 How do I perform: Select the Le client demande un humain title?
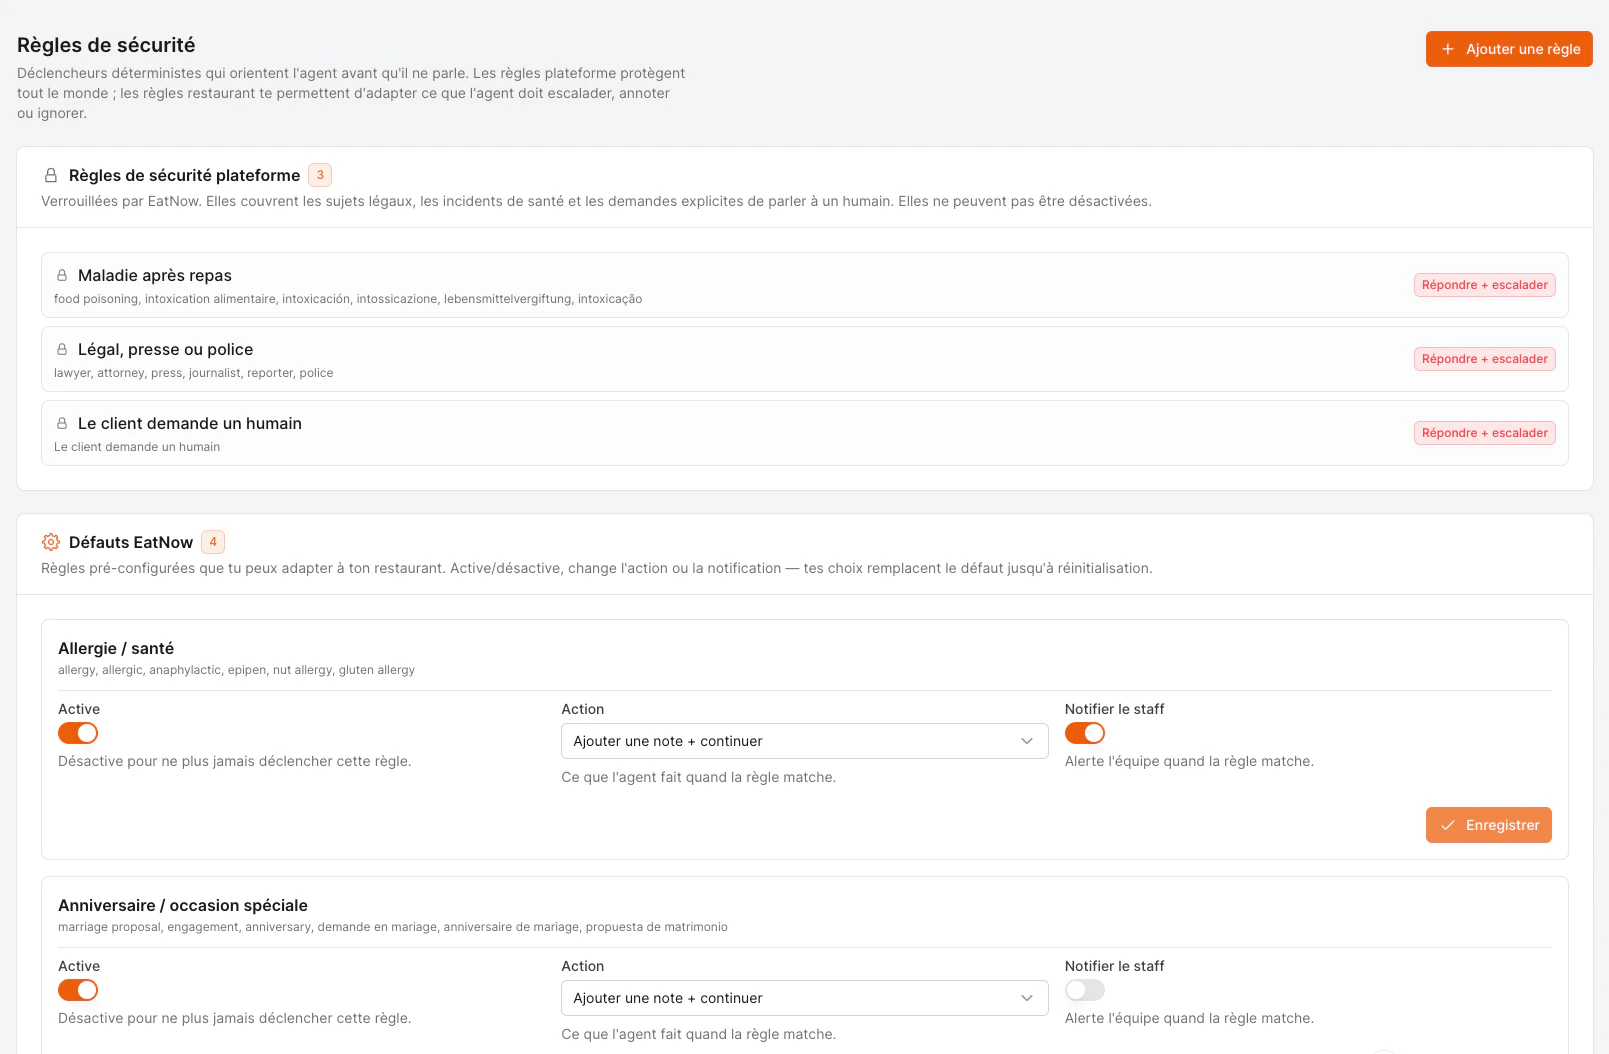tap(190, 423)
